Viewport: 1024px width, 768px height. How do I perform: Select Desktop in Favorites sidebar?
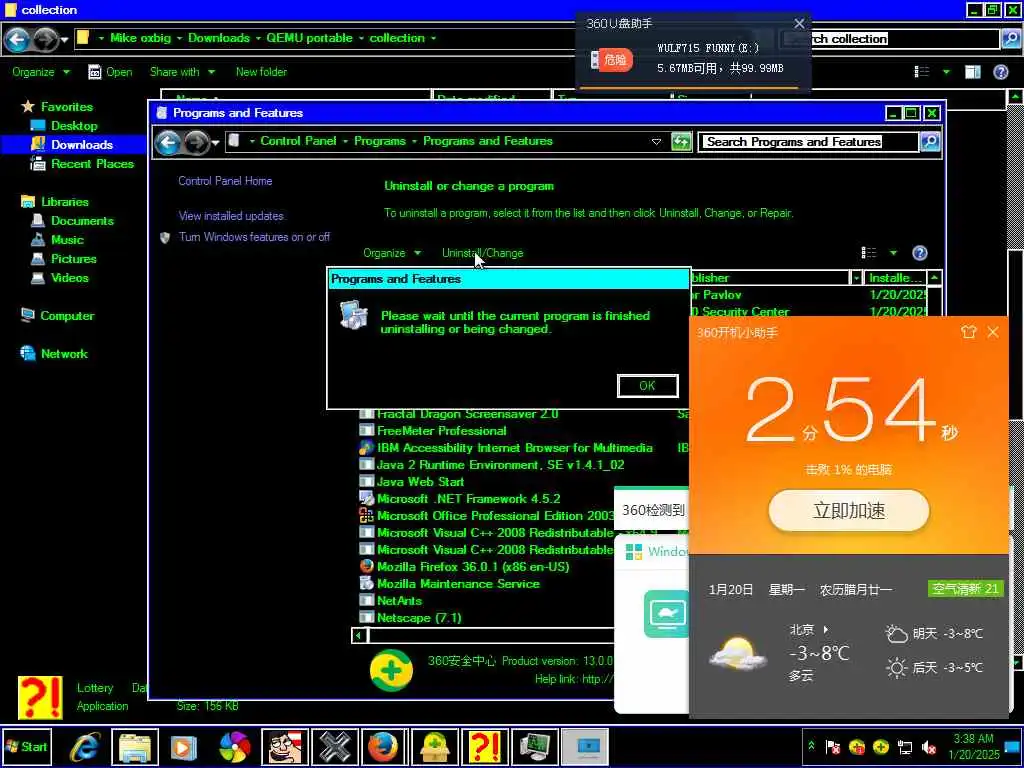[x=74, y=126]
